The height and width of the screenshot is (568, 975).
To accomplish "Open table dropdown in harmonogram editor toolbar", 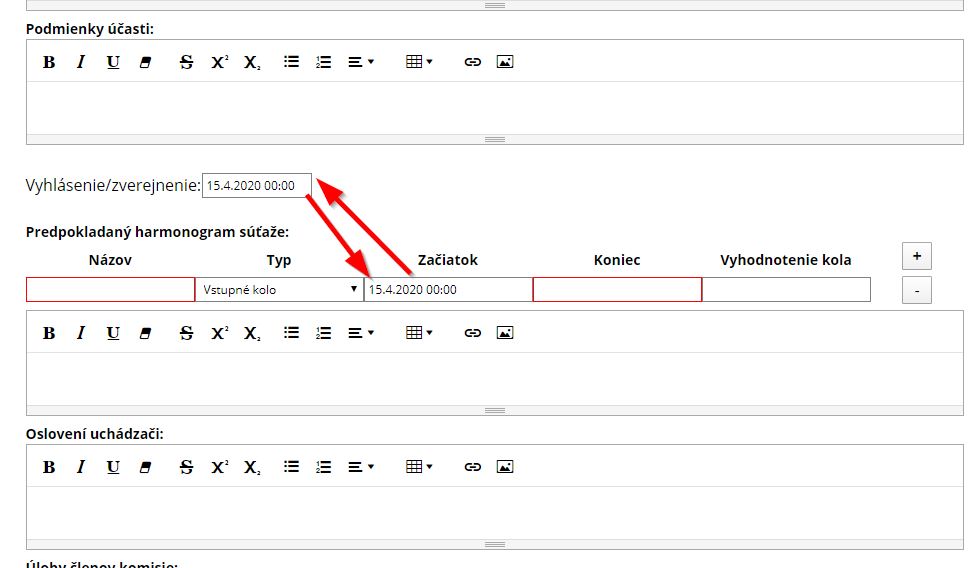I will click(x=419, y=333).
